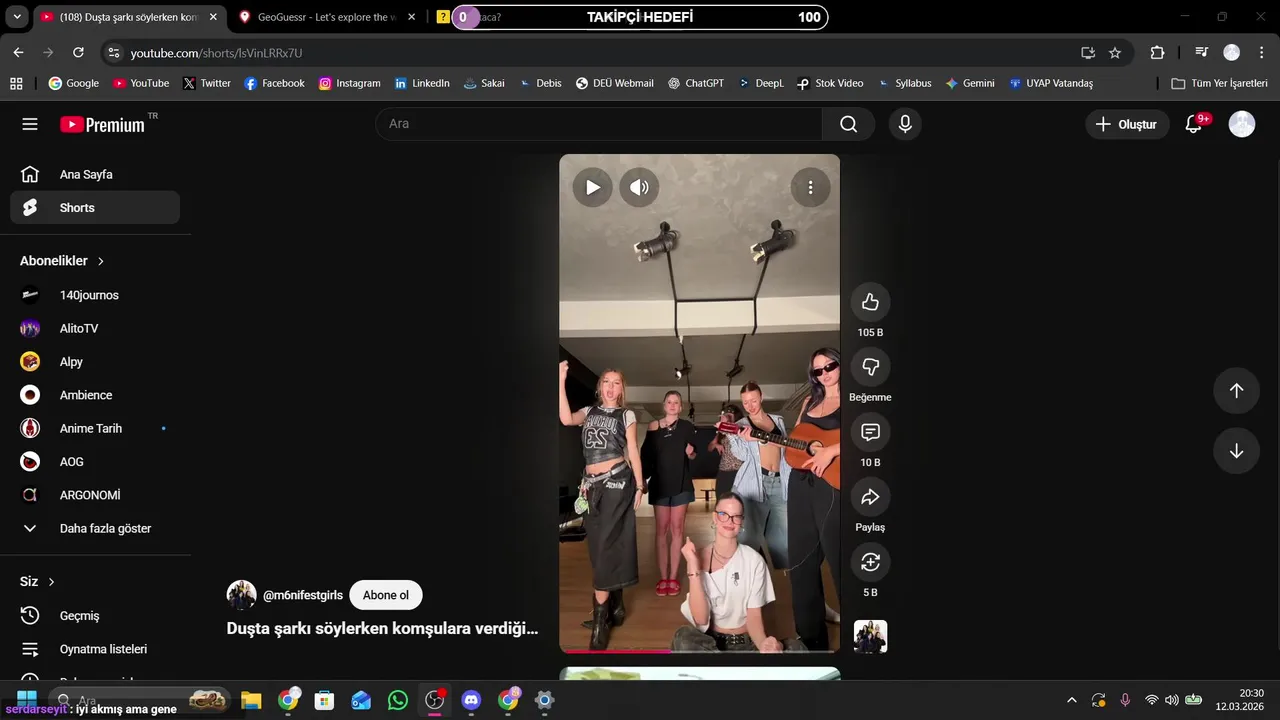Image resolution: width=1280 pixels, height=720 pixels.
Task: Open the Chrome tab search dropdown
Action: point(17,17)
